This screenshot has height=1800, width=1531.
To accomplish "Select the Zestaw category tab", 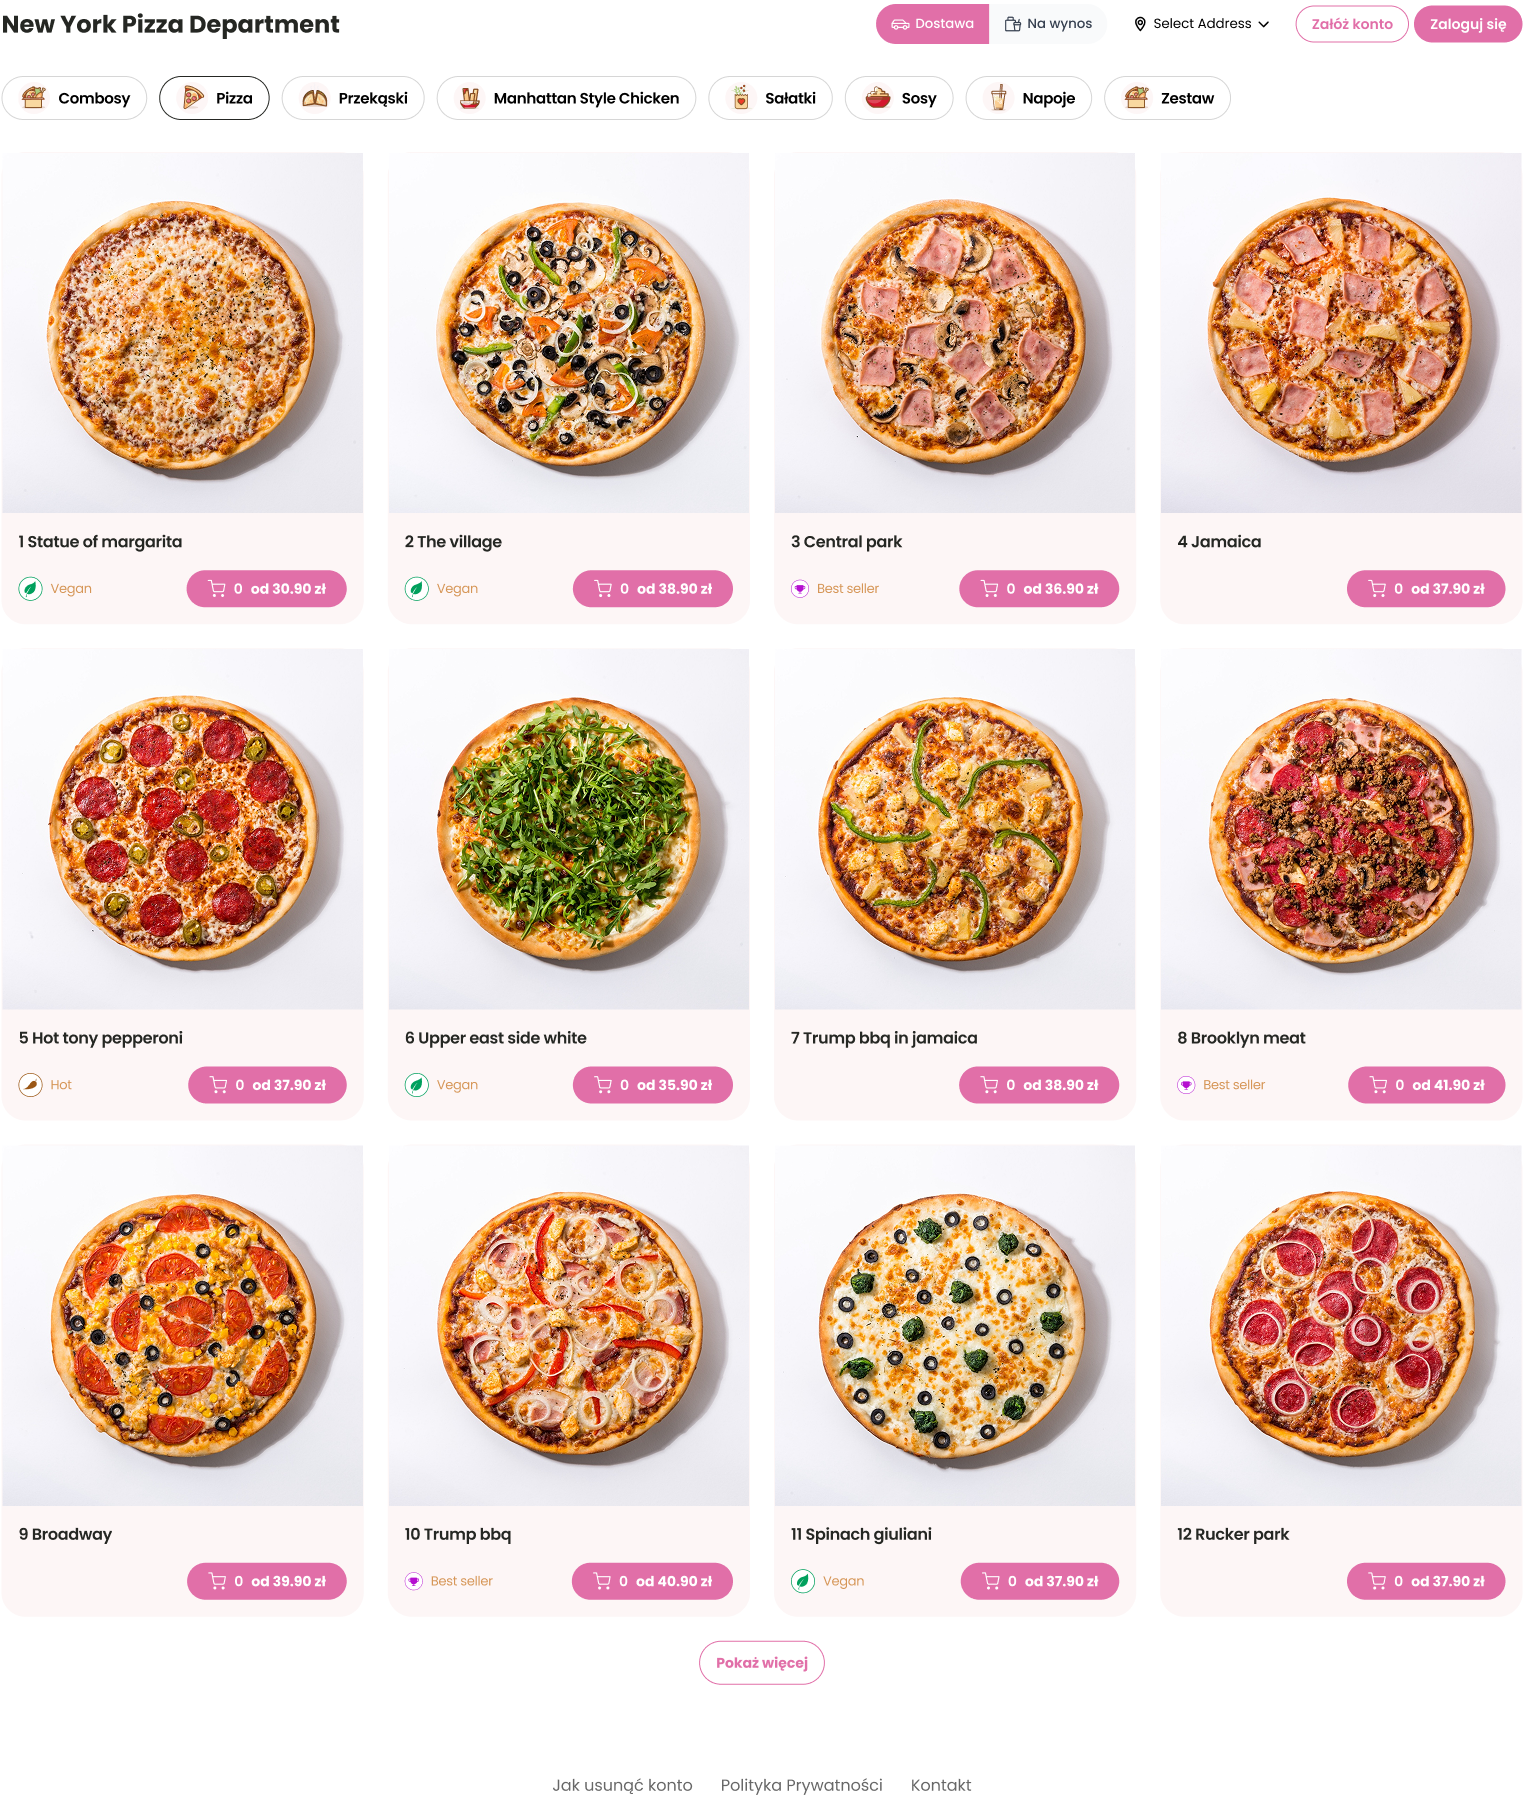I will point(1167,98).
